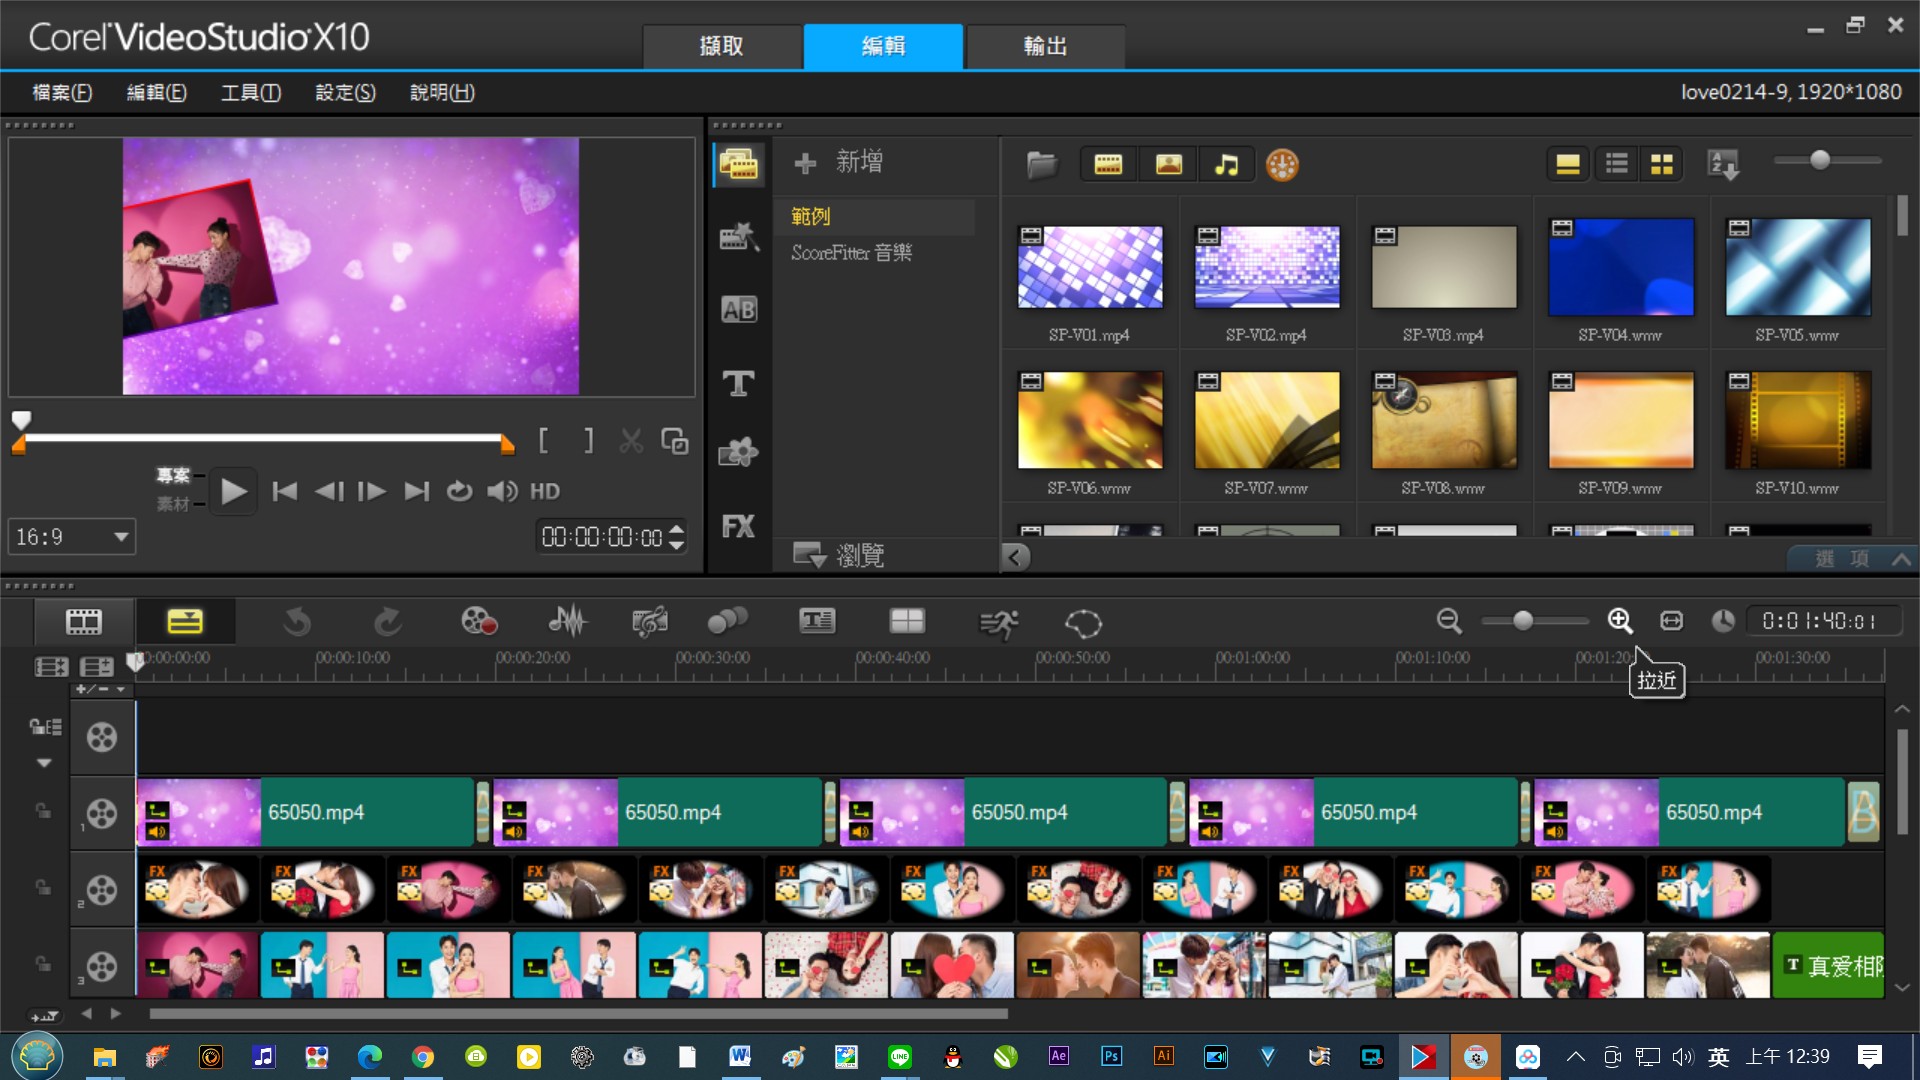1920x1080 pixels.
Task: Click the enlarge preview window icon
Action: (x=675, y=441)
